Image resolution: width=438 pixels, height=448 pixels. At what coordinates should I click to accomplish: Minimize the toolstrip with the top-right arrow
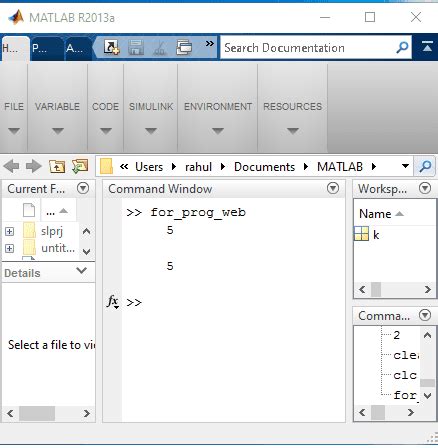[x=427, y=47]
